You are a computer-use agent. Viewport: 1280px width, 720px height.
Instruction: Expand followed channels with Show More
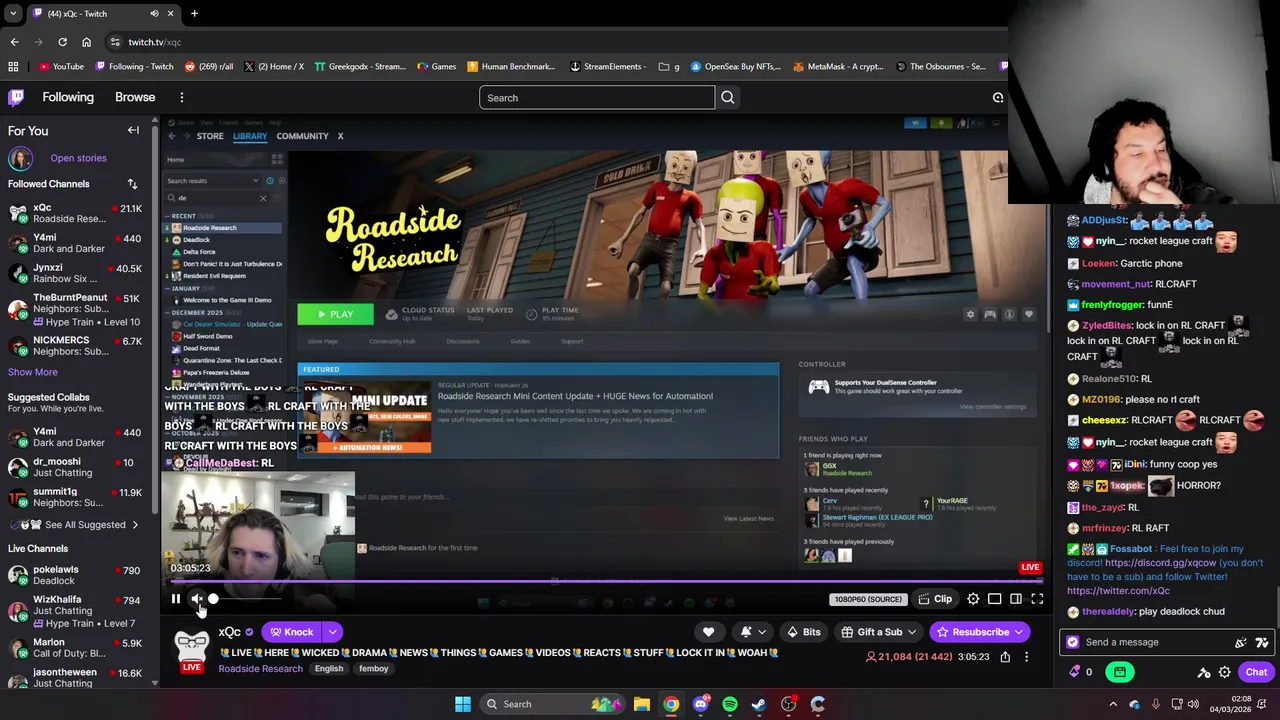coord(33,372)
